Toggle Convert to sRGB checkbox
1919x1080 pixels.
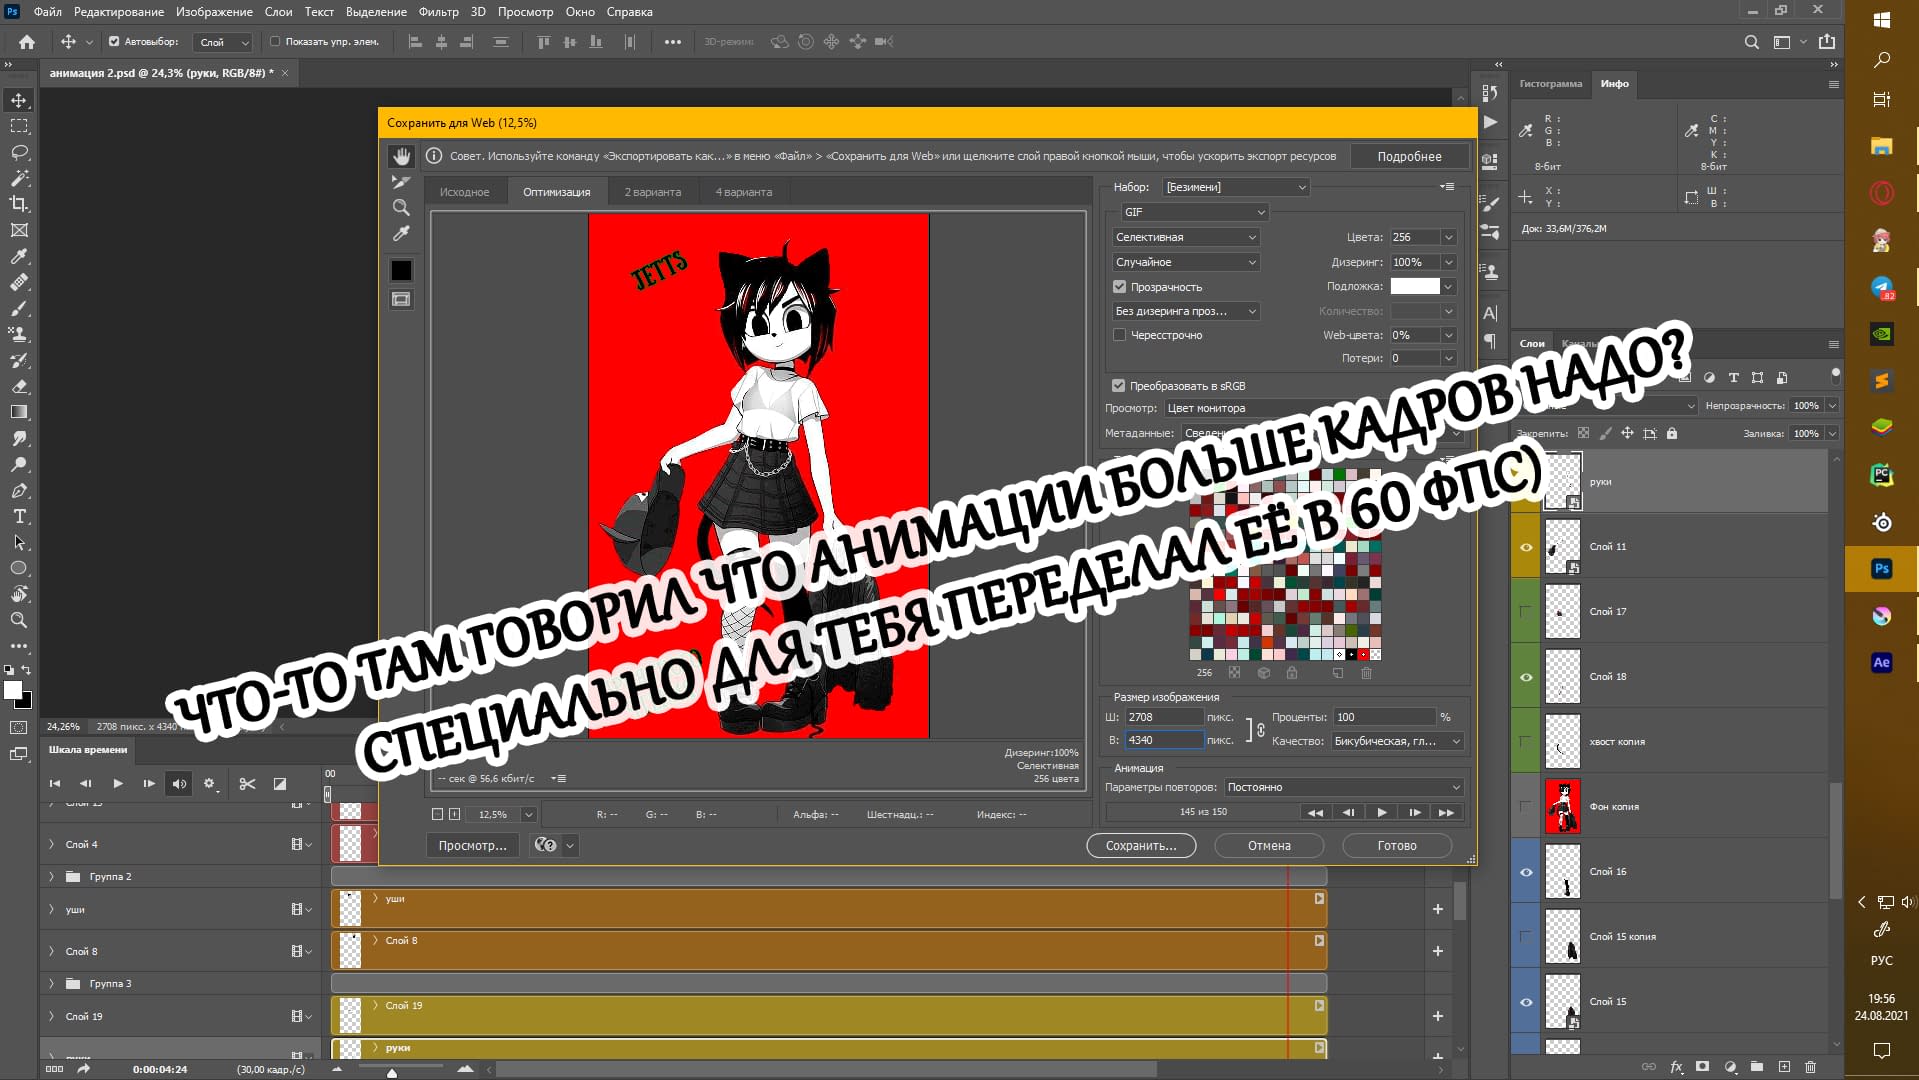(1119, 386)
